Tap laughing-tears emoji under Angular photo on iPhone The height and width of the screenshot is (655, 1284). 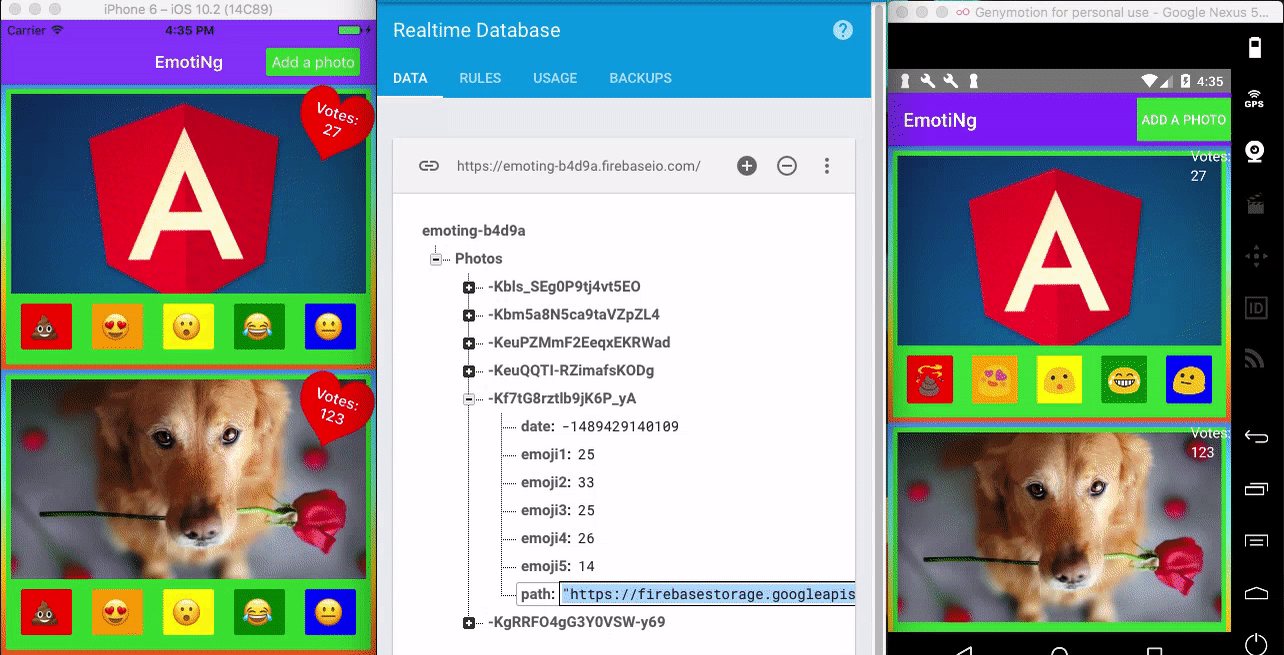259,327
